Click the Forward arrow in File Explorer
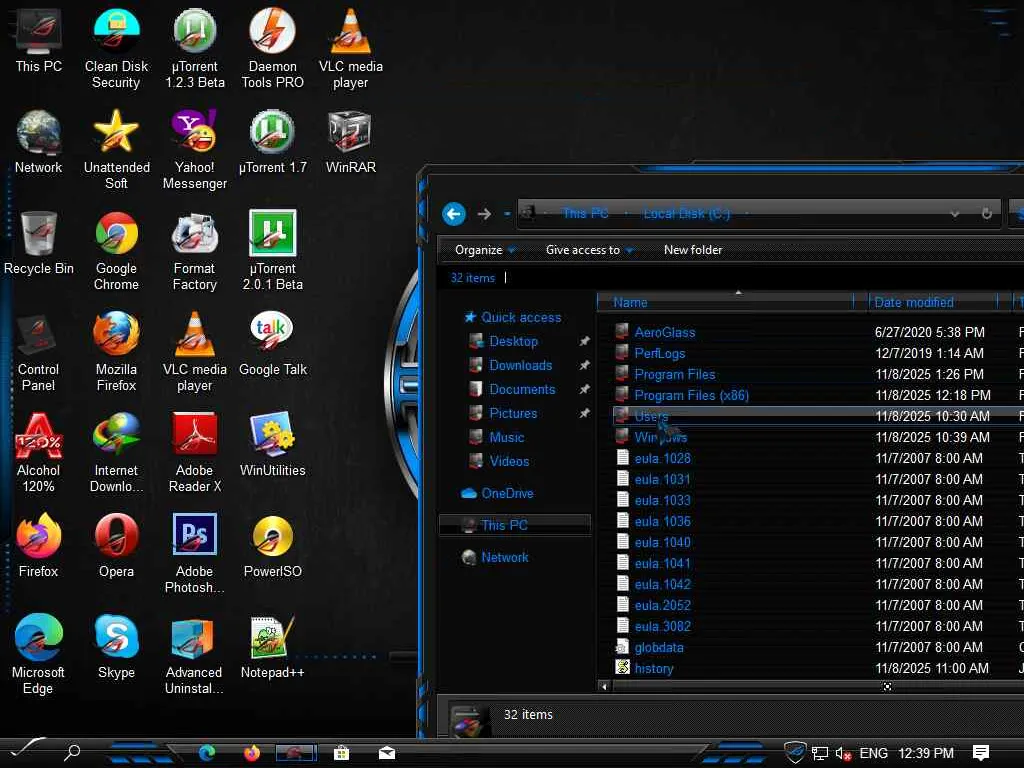This screenshot has height=768, width=1024. point(484,214)
